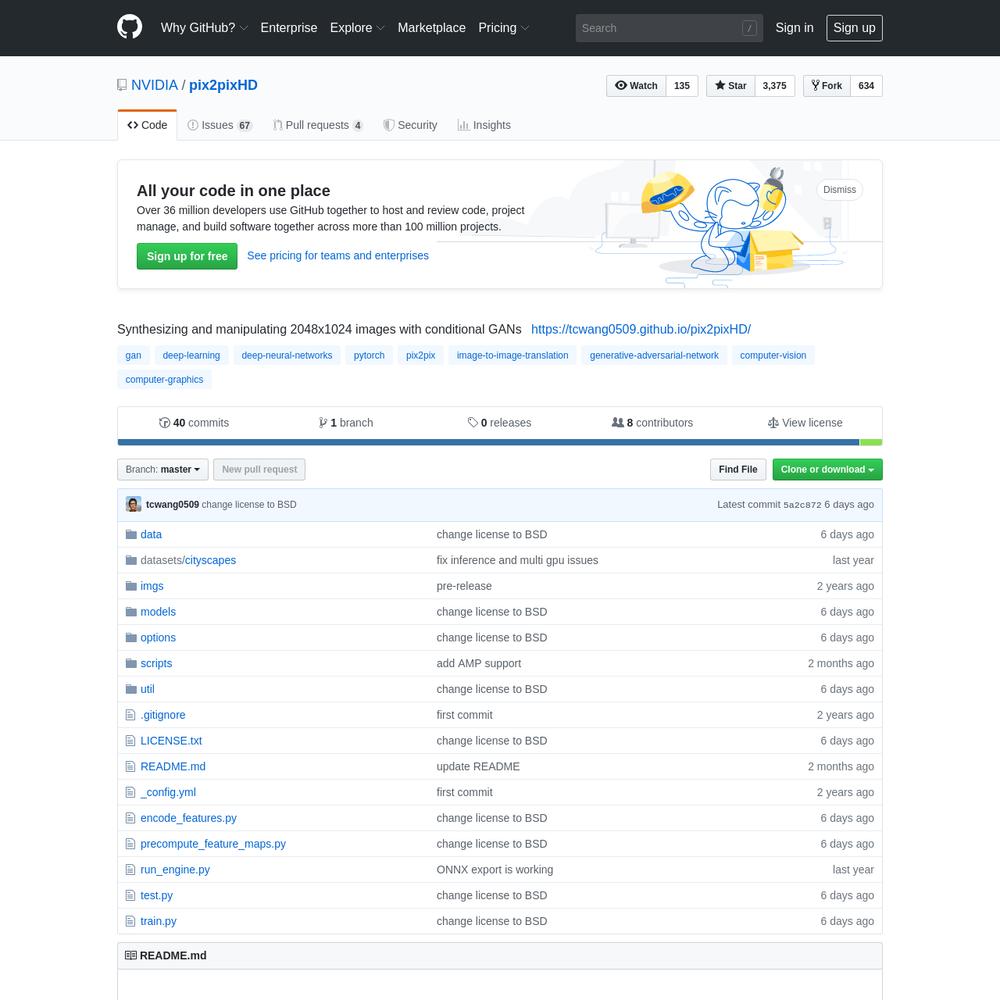1000x1000 pixels.
Task: Click the folder icon next to data
Action: point(131,534)
